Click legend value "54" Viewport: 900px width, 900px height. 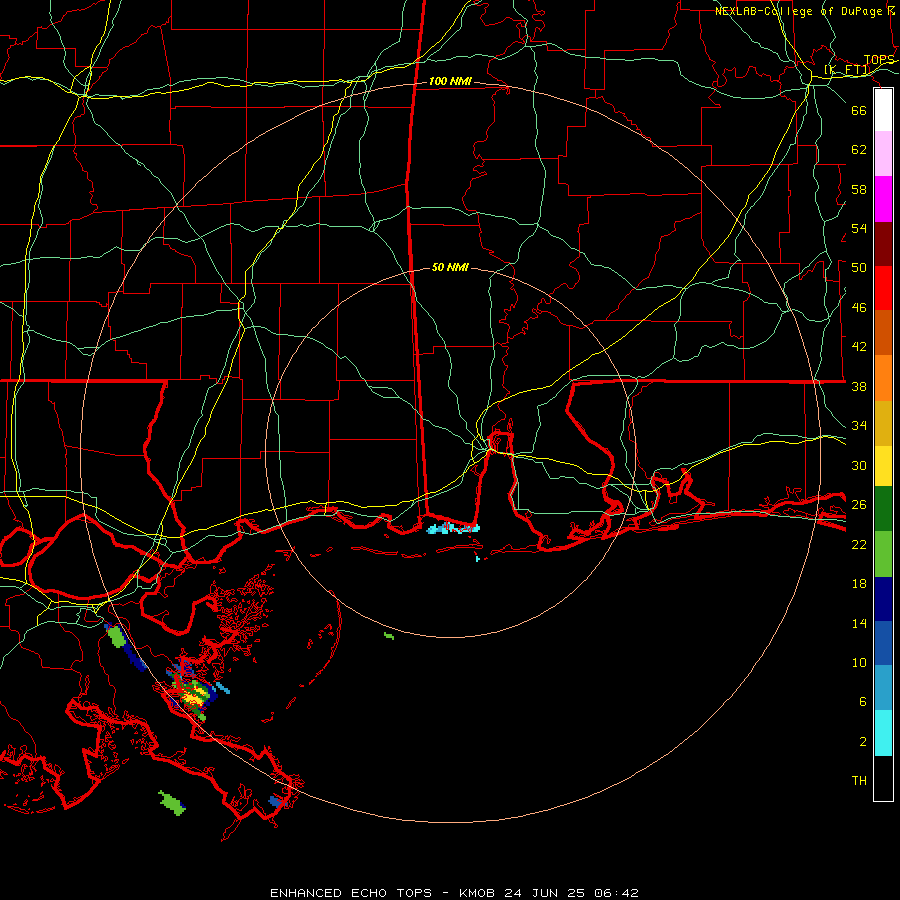click(859, 228)
